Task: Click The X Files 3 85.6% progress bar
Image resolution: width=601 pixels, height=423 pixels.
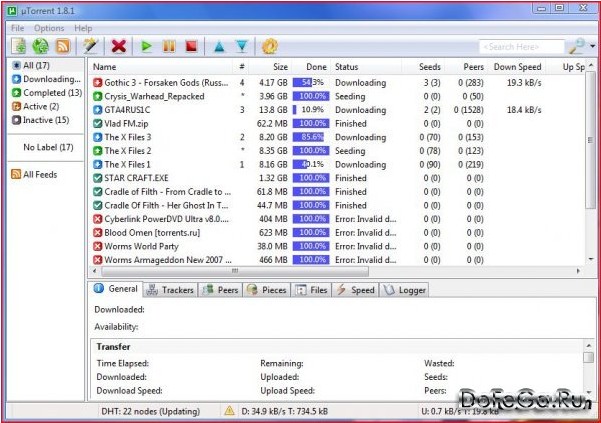Action: coord(311,137)
